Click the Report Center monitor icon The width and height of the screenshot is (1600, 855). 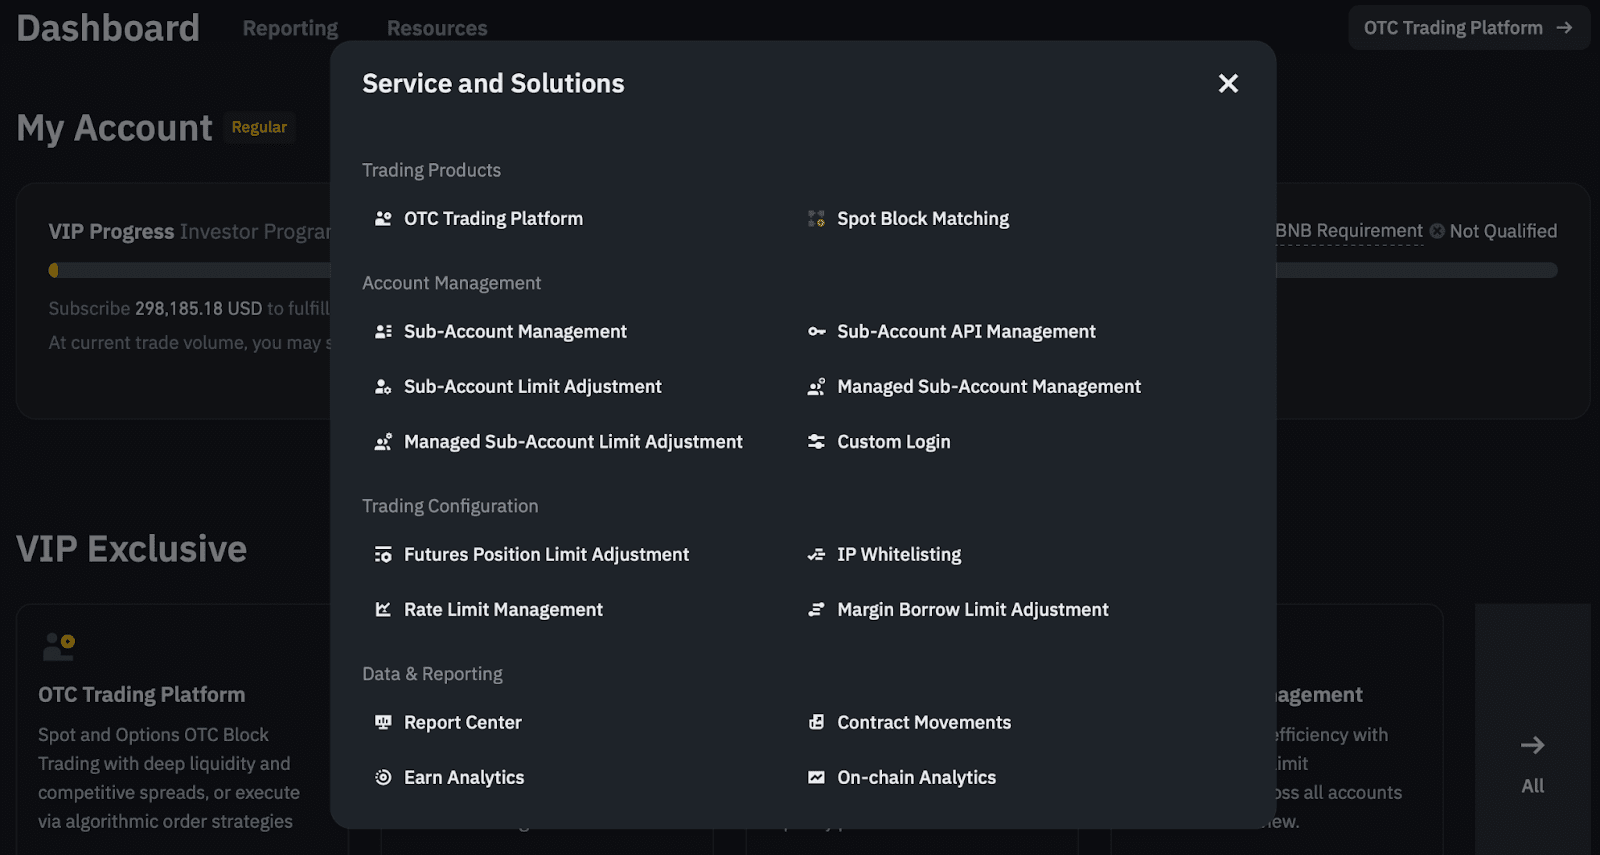pyautogui.click(x=383, y=723)
